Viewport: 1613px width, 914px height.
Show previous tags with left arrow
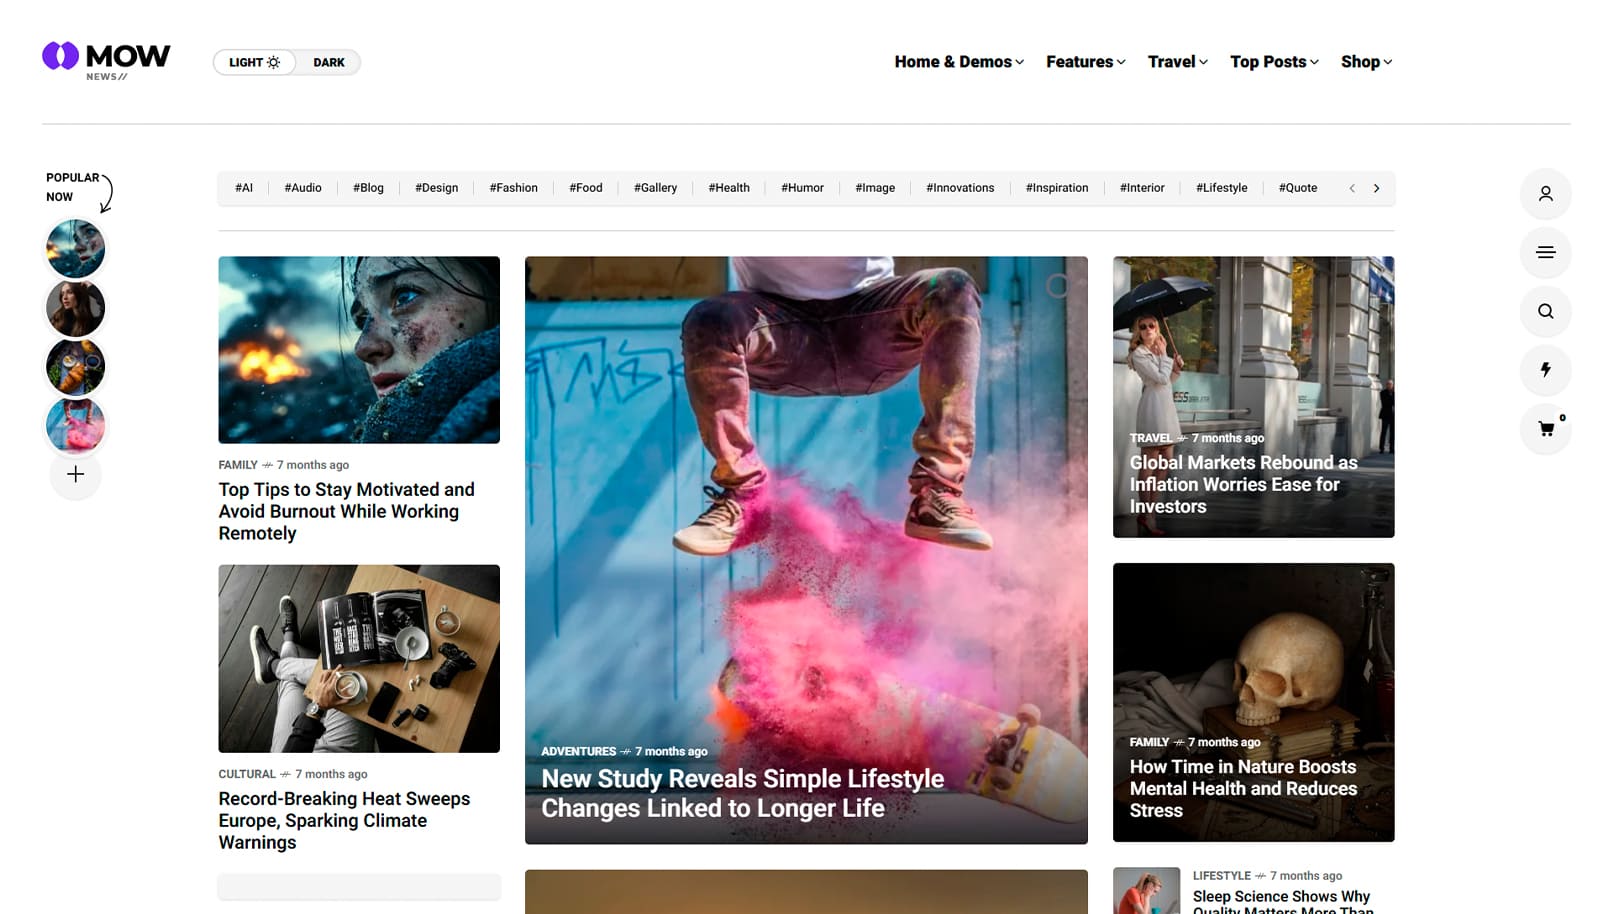(x=1352, y=188)
